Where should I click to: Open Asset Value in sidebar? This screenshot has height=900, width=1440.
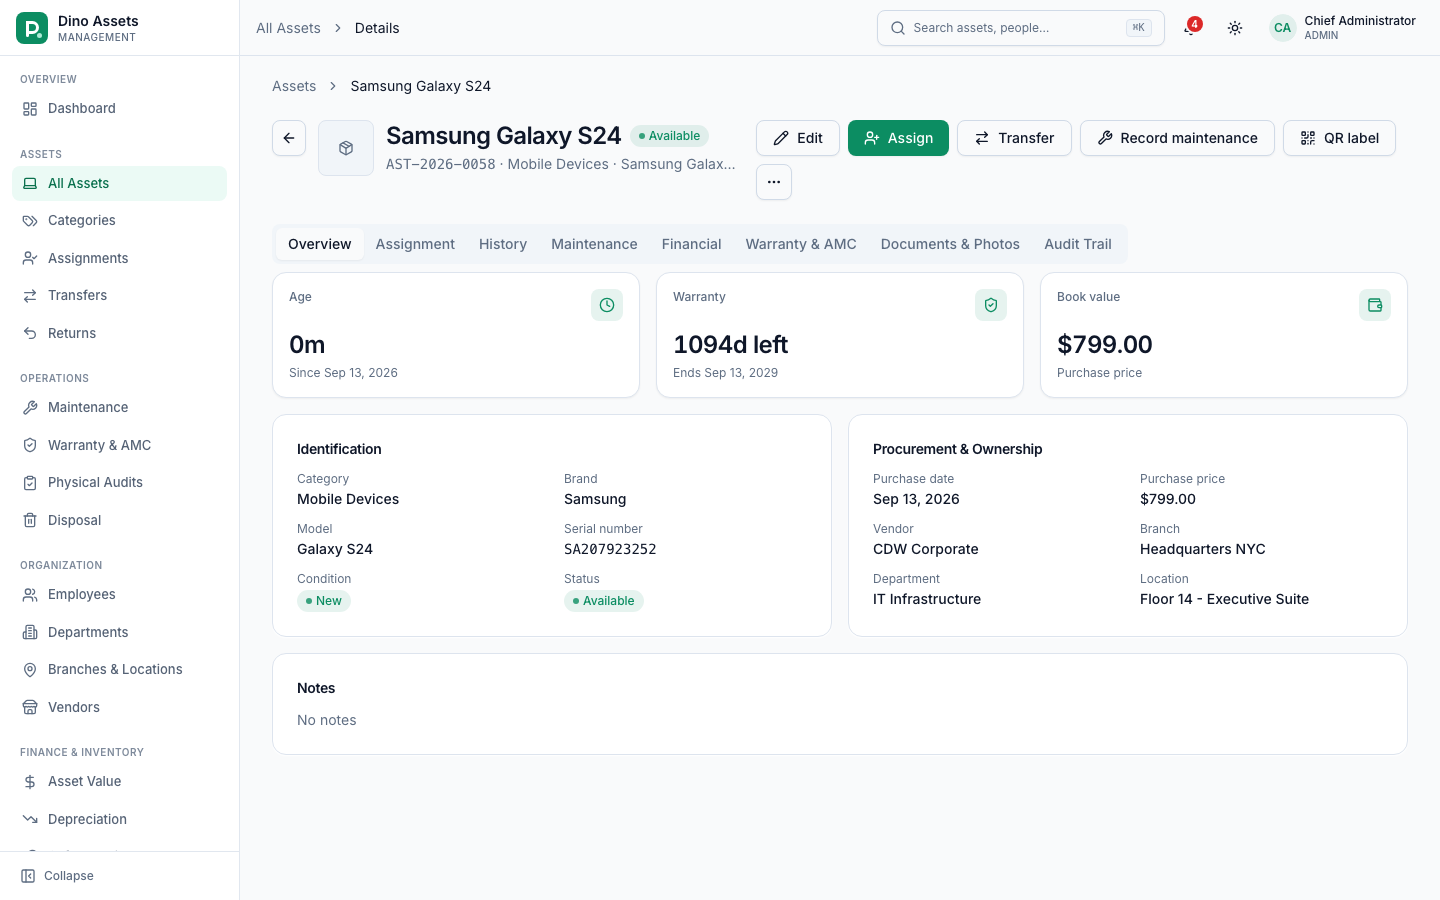(119, 781)
